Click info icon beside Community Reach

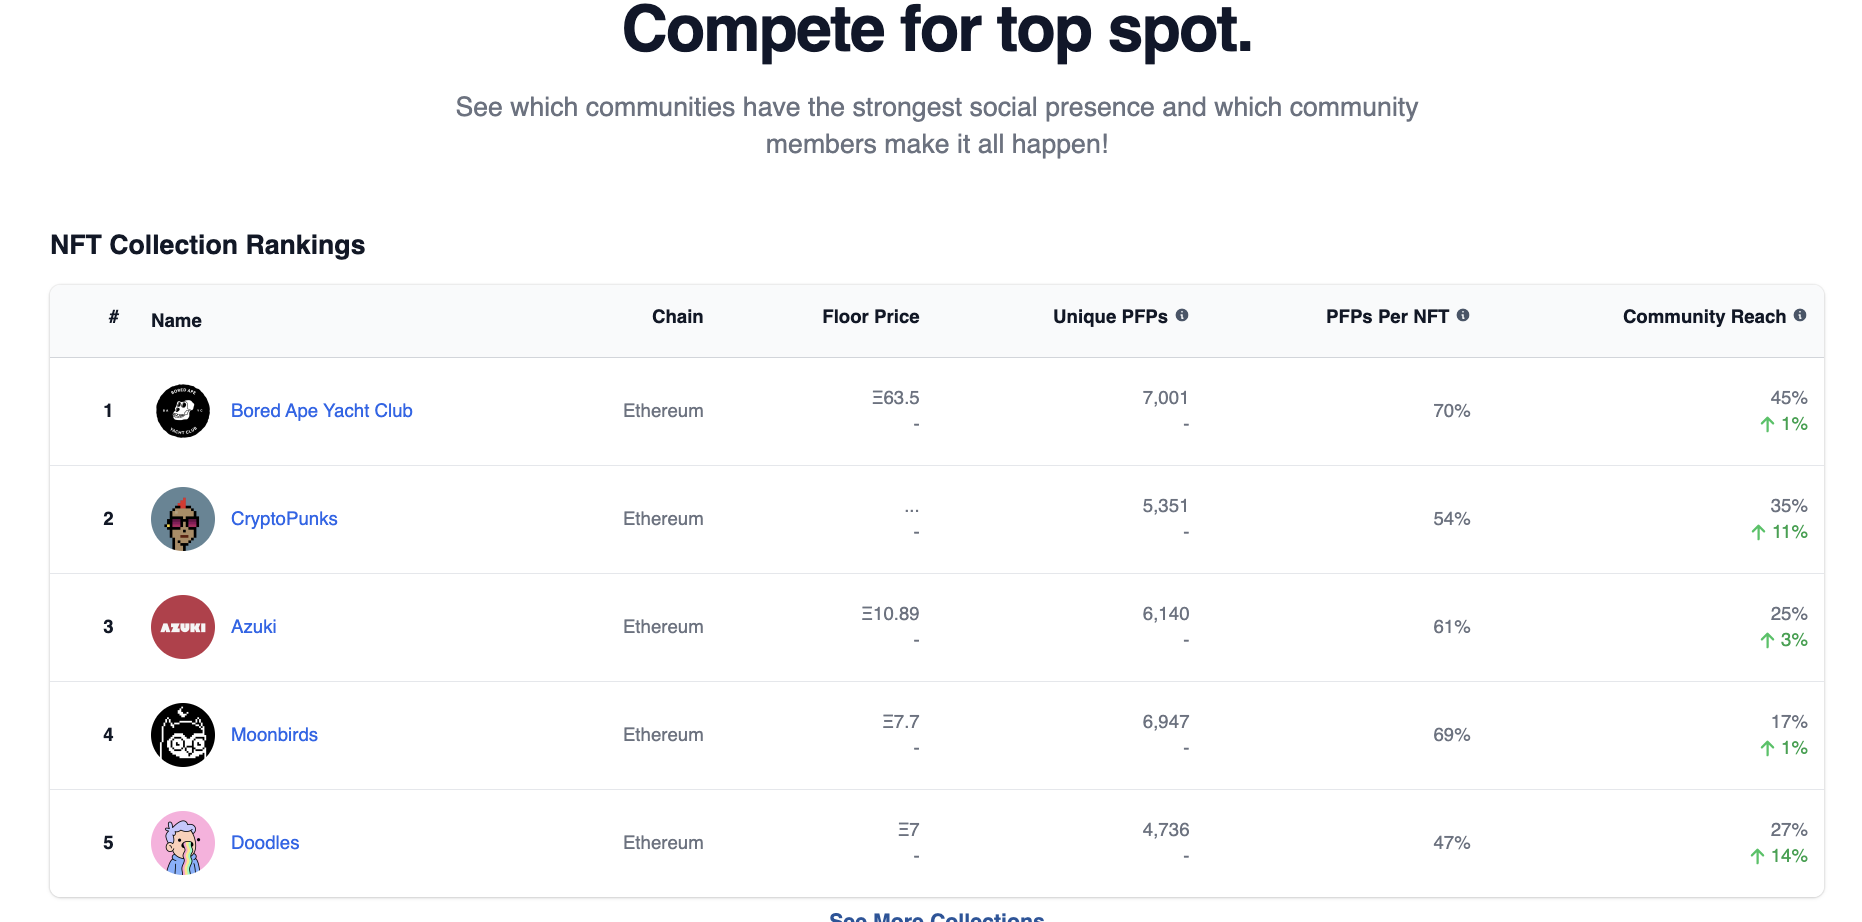coord(1800,315)
